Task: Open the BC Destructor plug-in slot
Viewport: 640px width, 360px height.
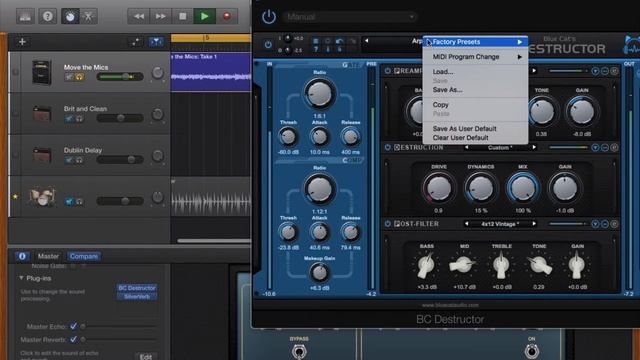Action: (x=137, y=288)
